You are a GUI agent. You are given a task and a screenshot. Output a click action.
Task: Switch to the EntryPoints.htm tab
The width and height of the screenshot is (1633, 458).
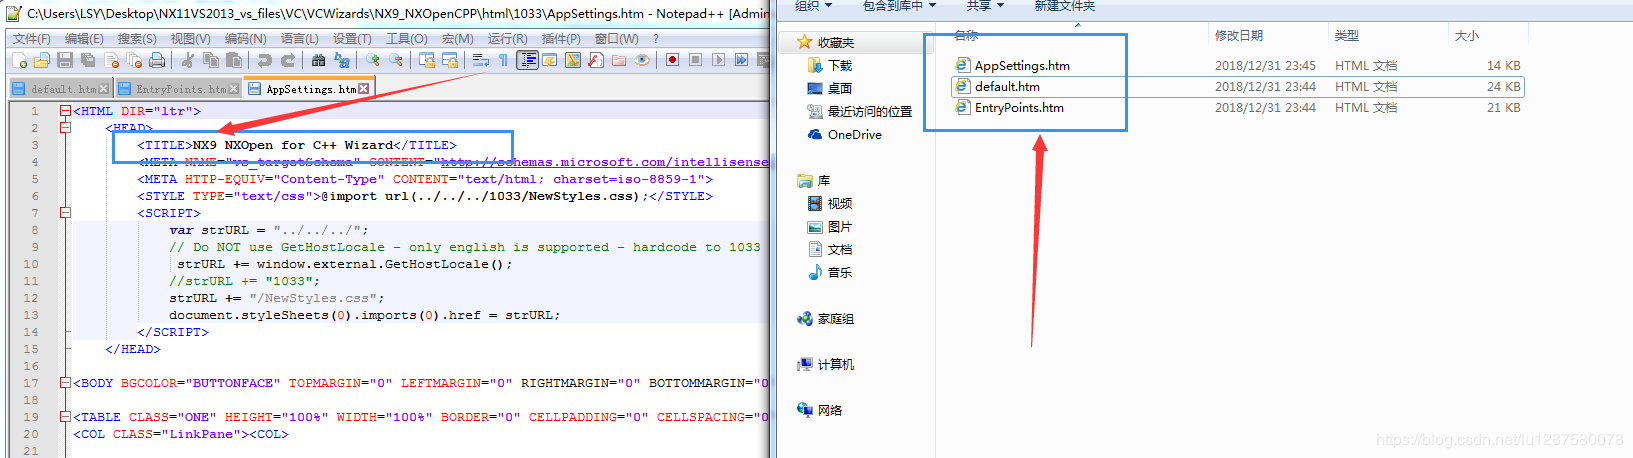point(178,89)
